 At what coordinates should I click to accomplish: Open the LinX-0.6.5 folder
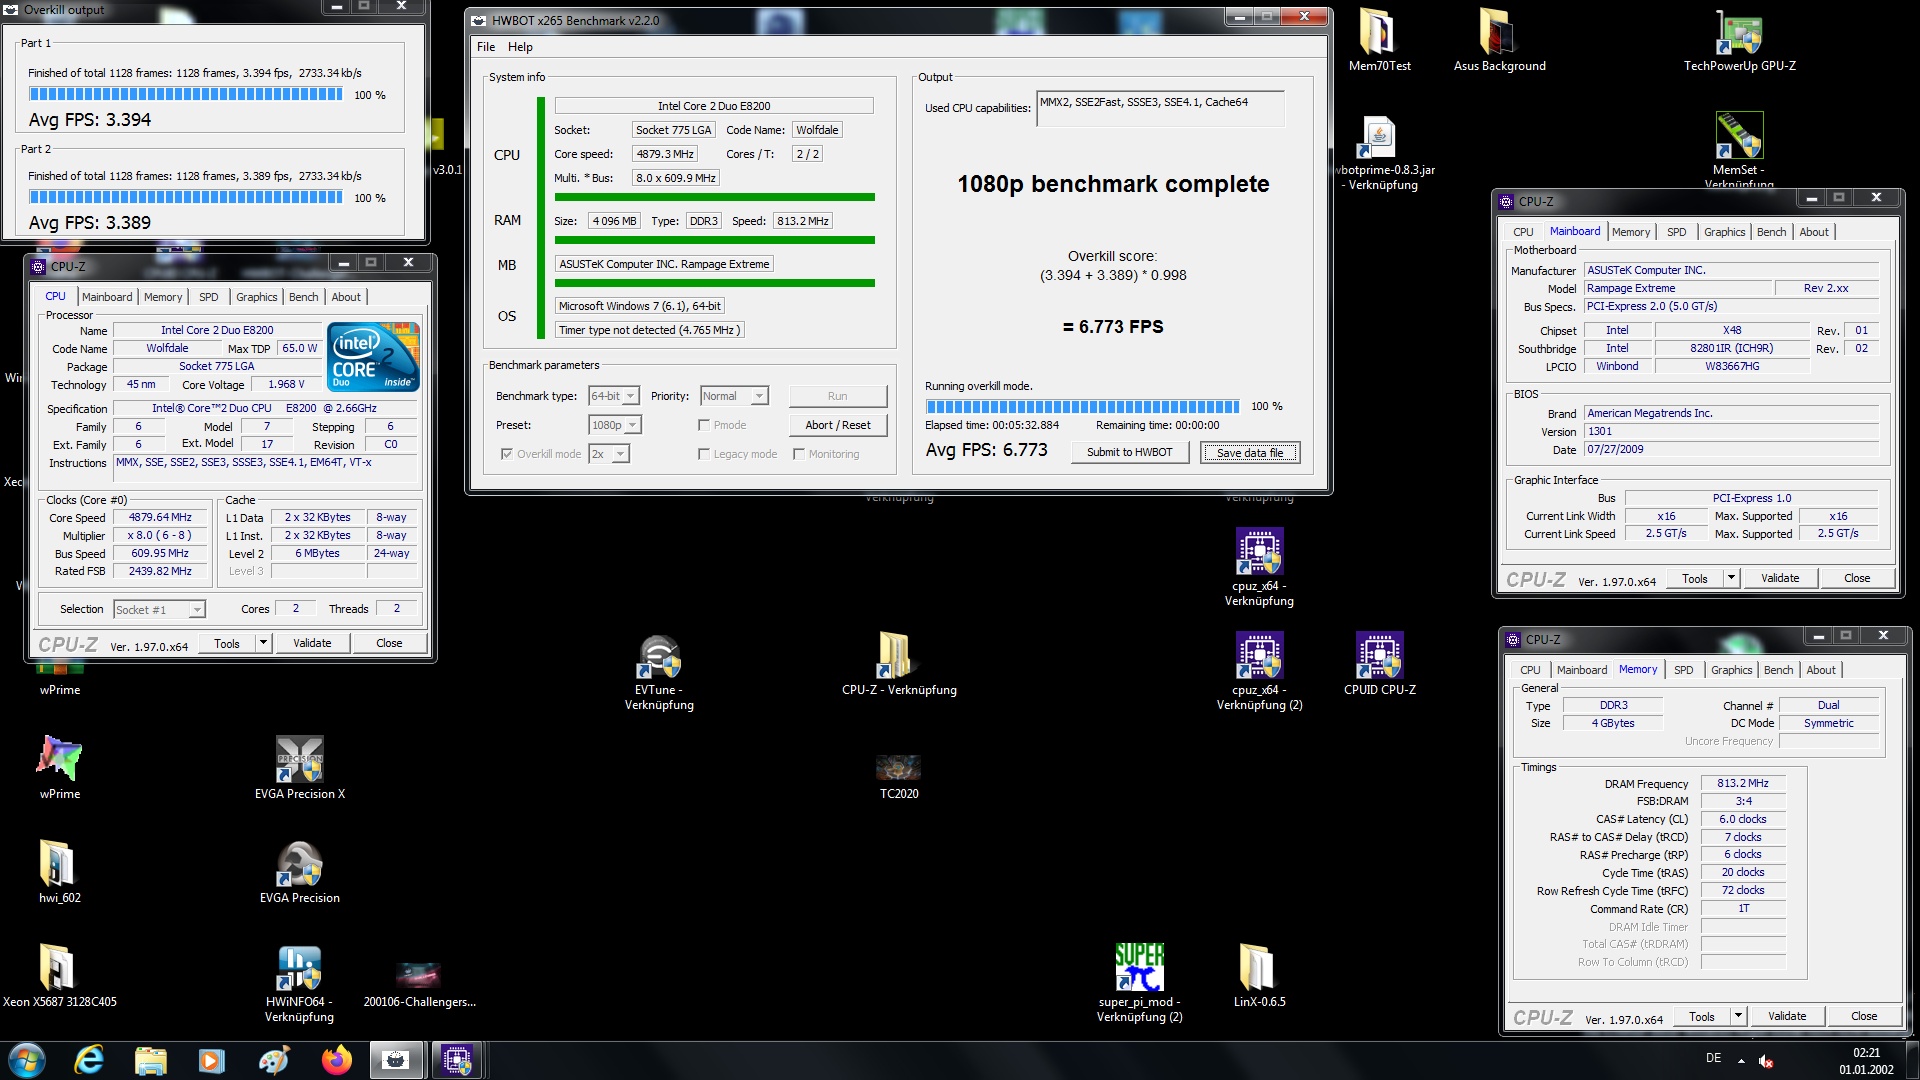[1259, 968]
